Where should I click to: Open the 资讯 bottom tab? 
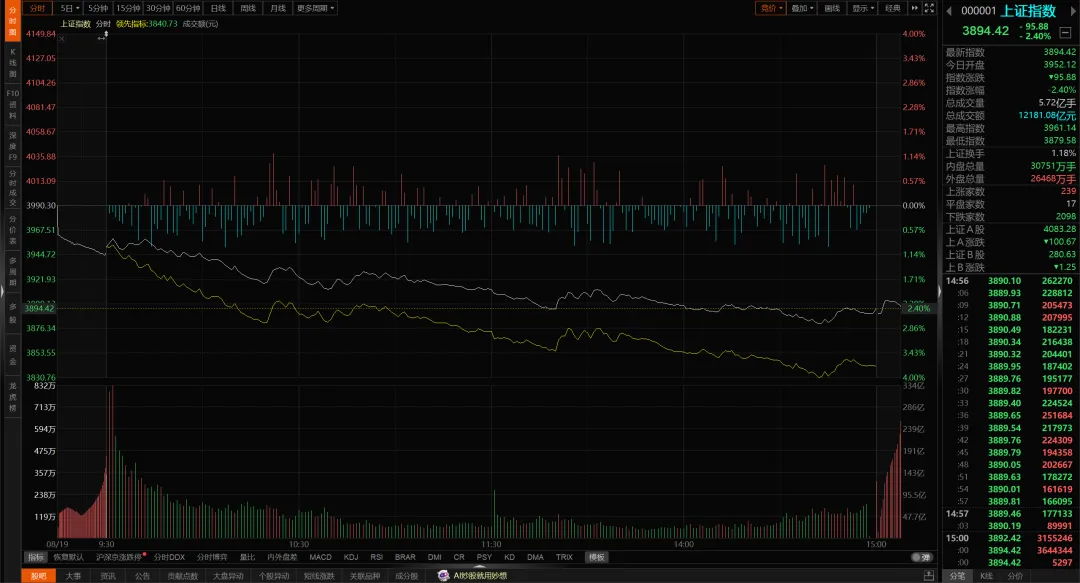point(108,576)
